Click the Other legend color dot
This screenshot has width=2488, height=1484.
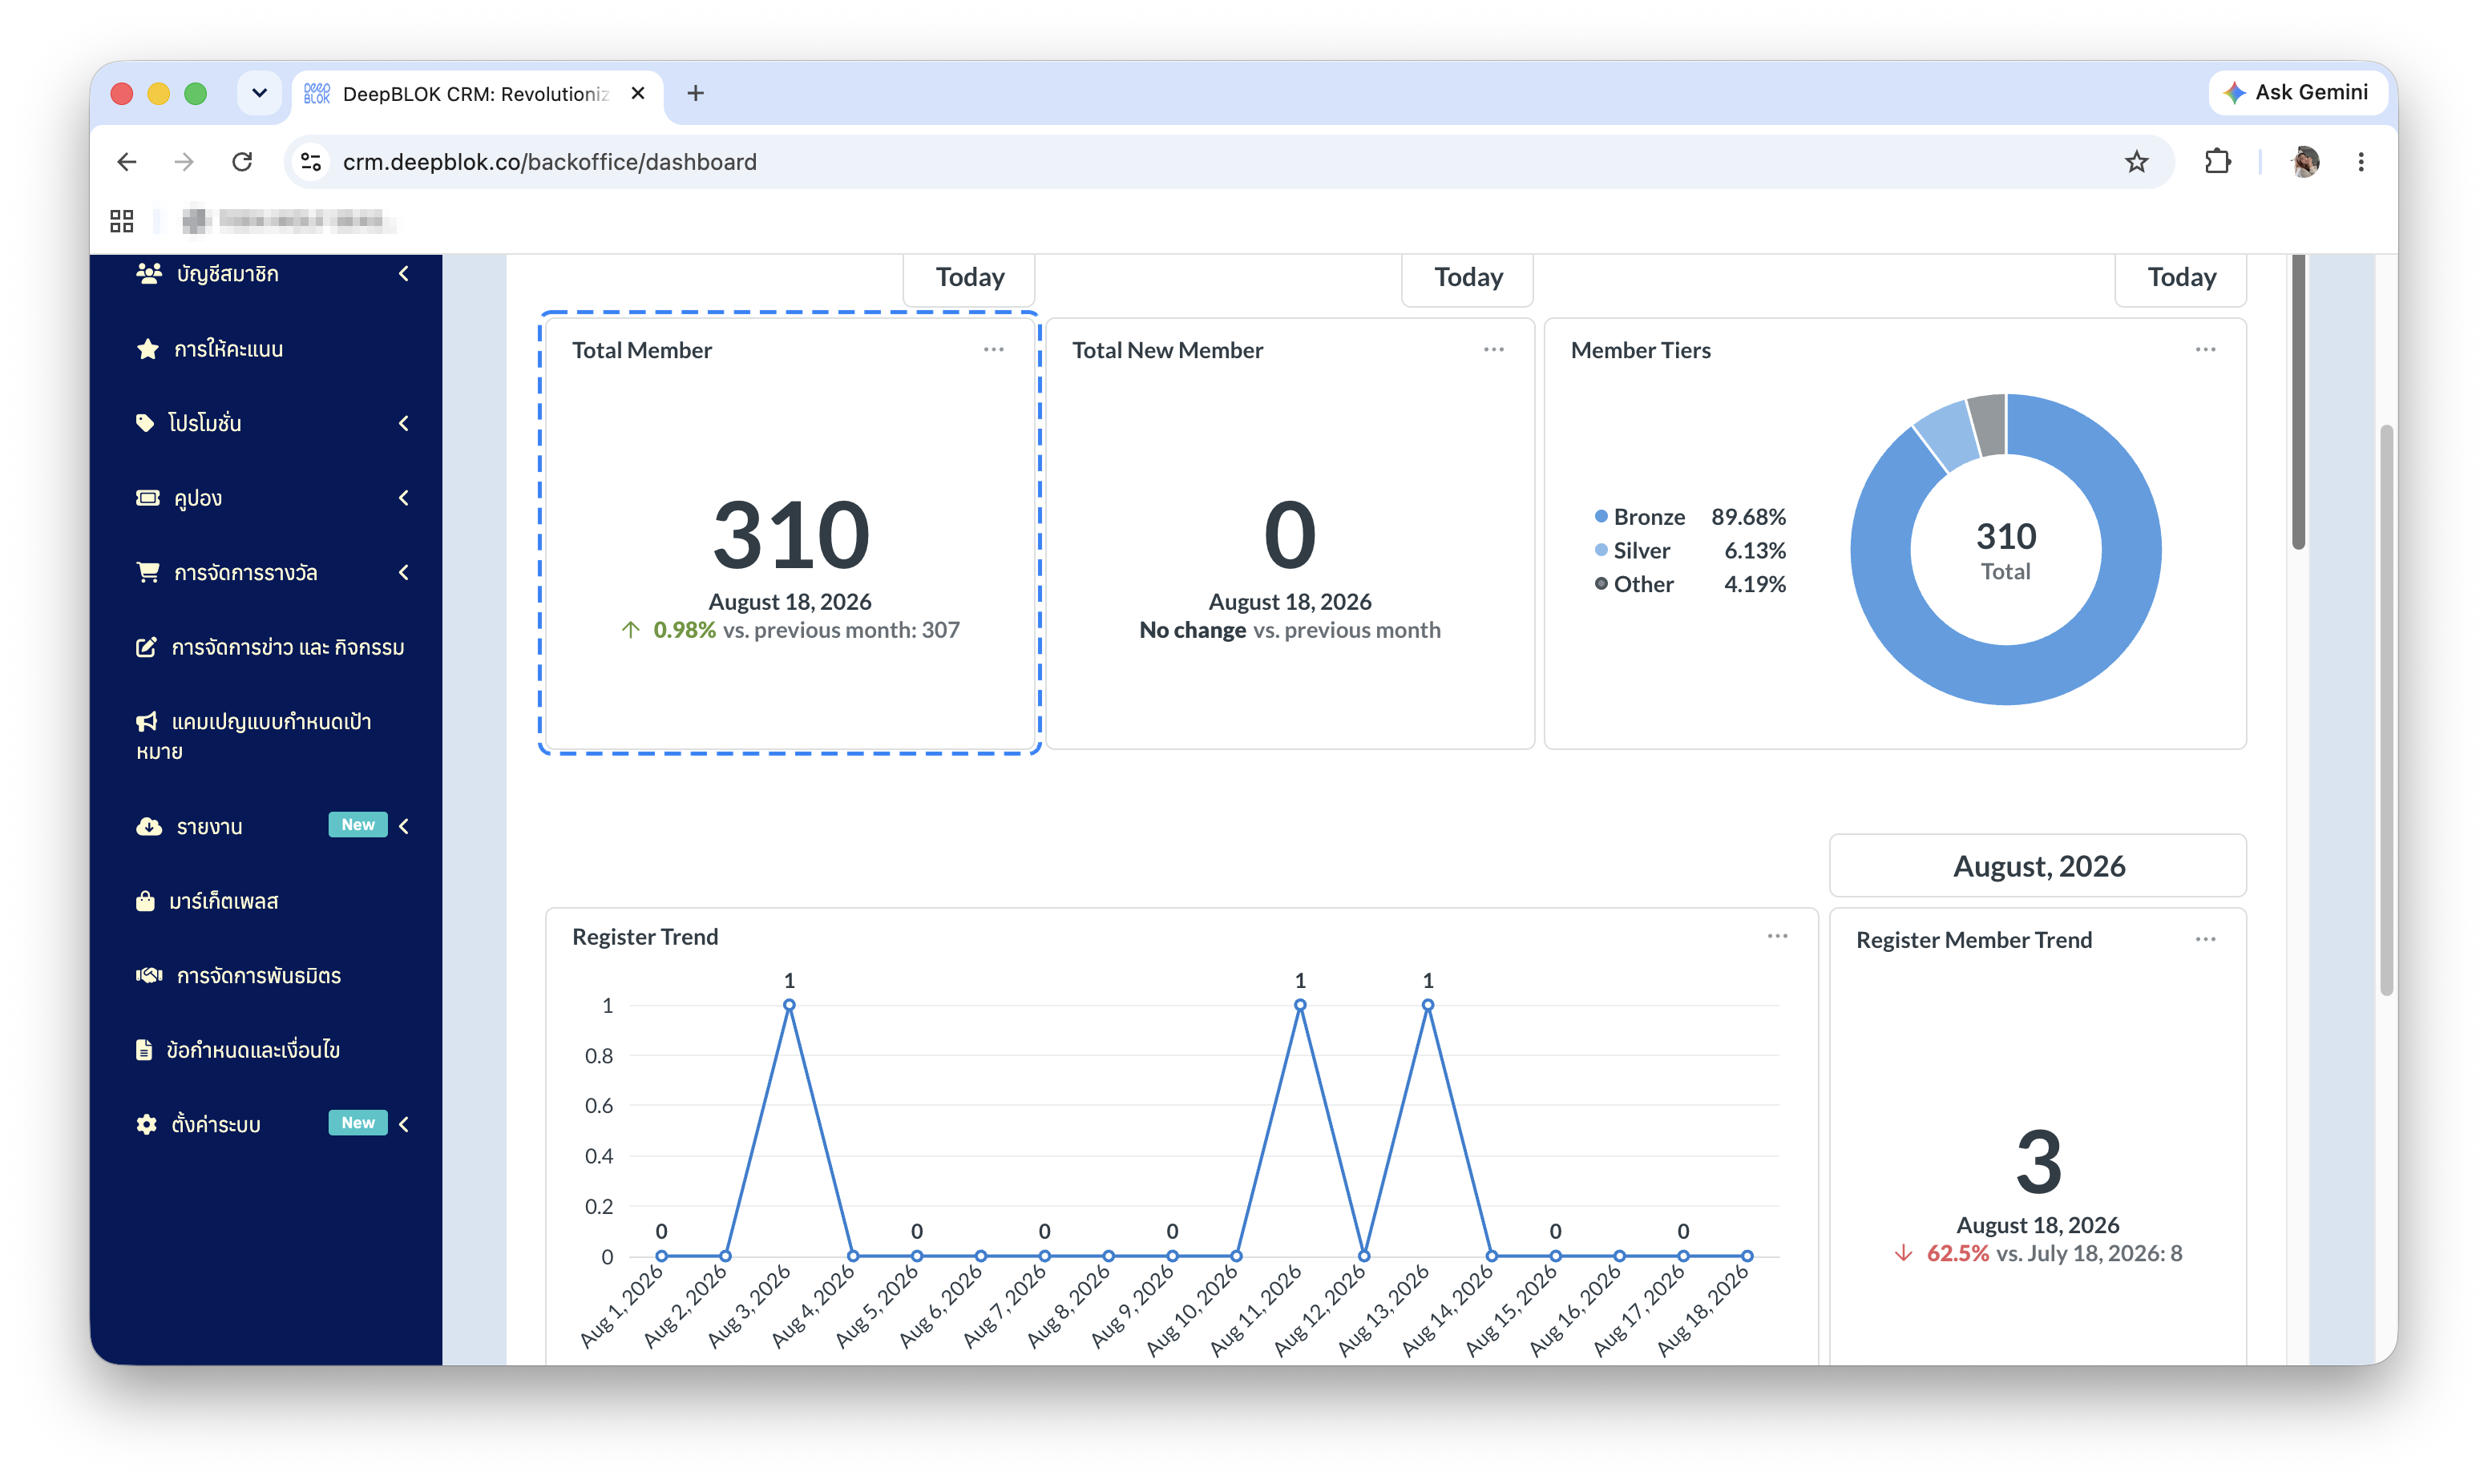(1601, 584)
